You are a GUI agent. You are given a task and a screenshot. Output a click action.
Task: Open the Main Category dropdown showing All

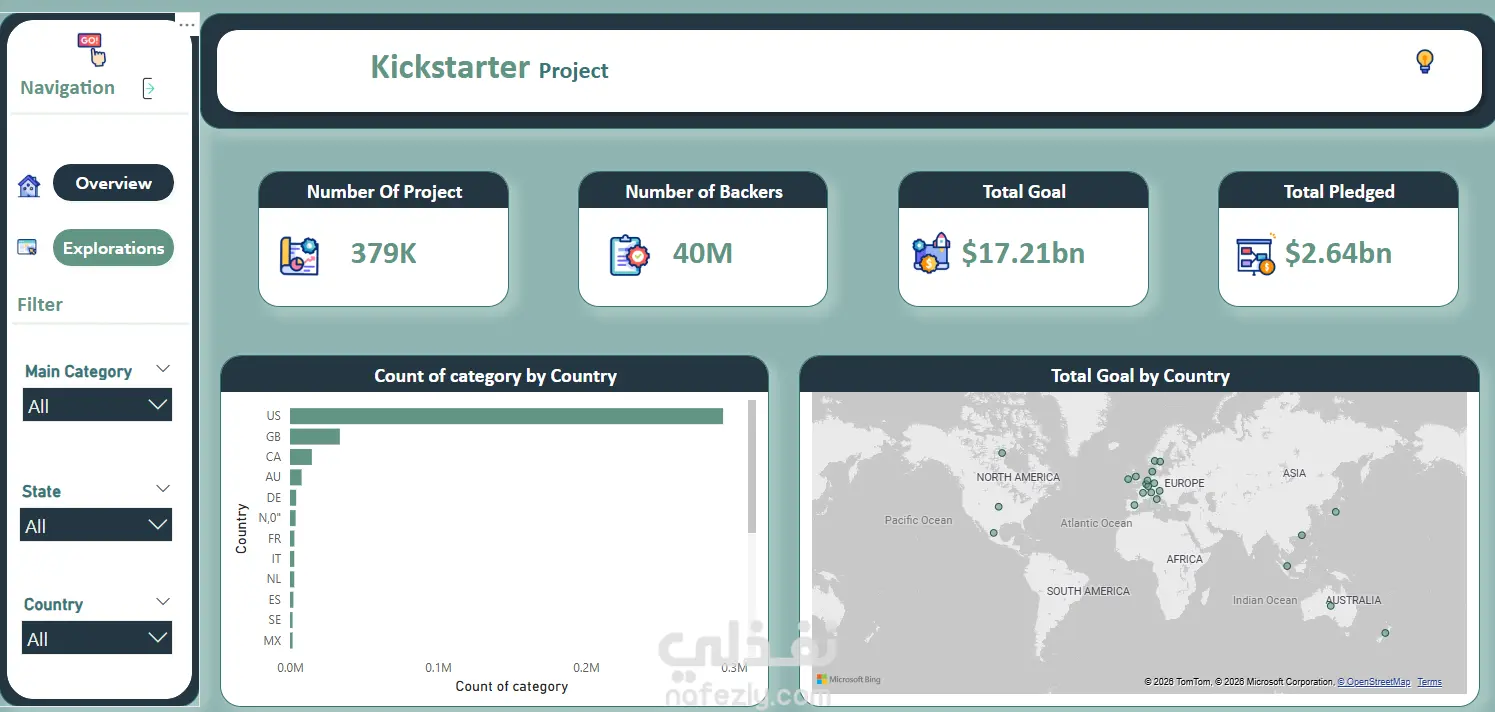pyautogui.click(x=97, y=405)
